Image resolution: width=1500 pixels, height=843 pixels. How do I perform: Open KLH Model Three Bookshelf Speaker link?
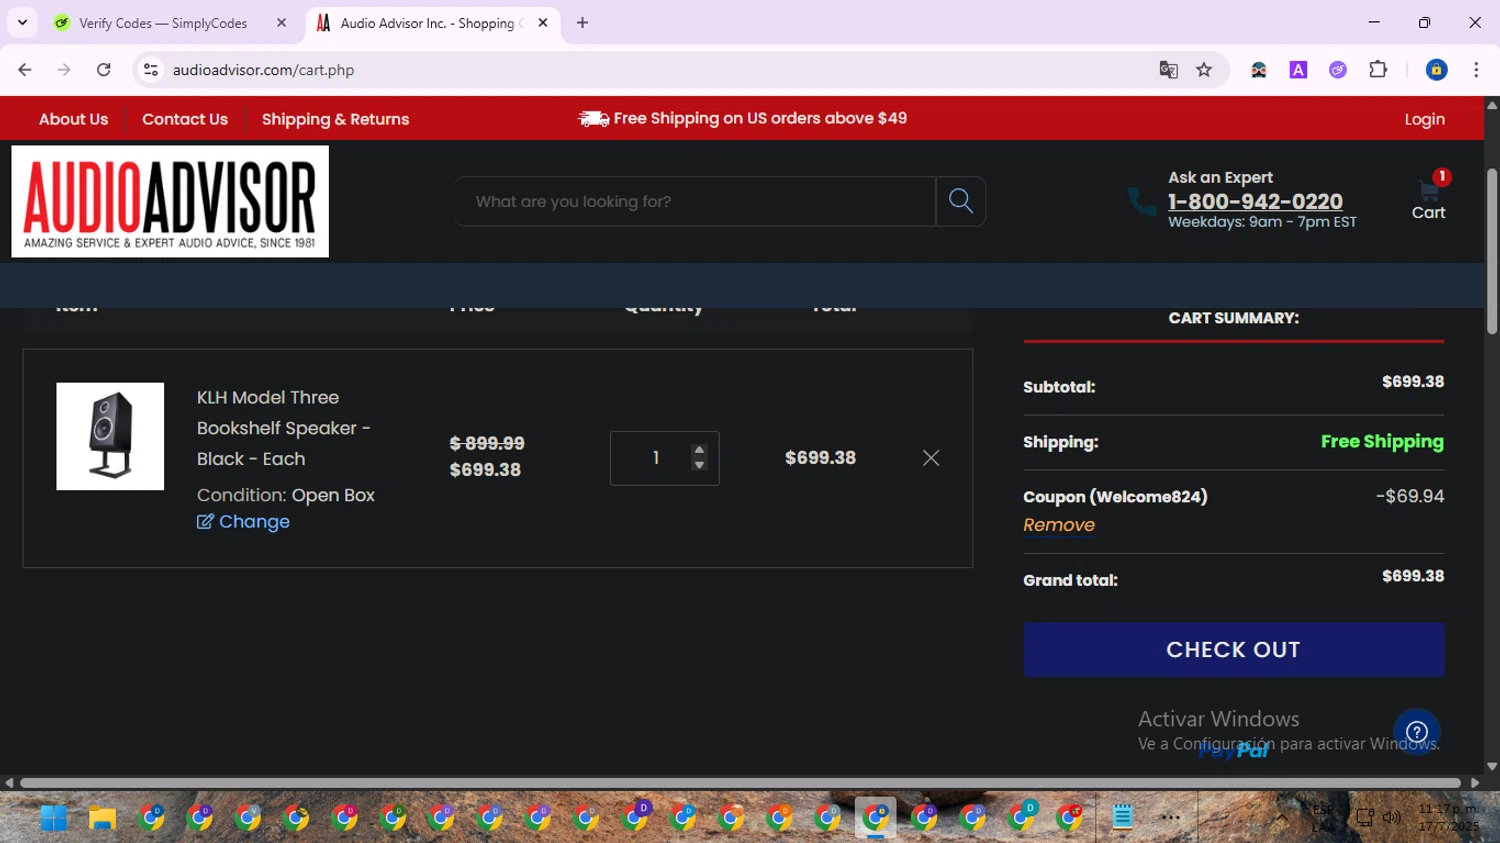coord(283,428)
